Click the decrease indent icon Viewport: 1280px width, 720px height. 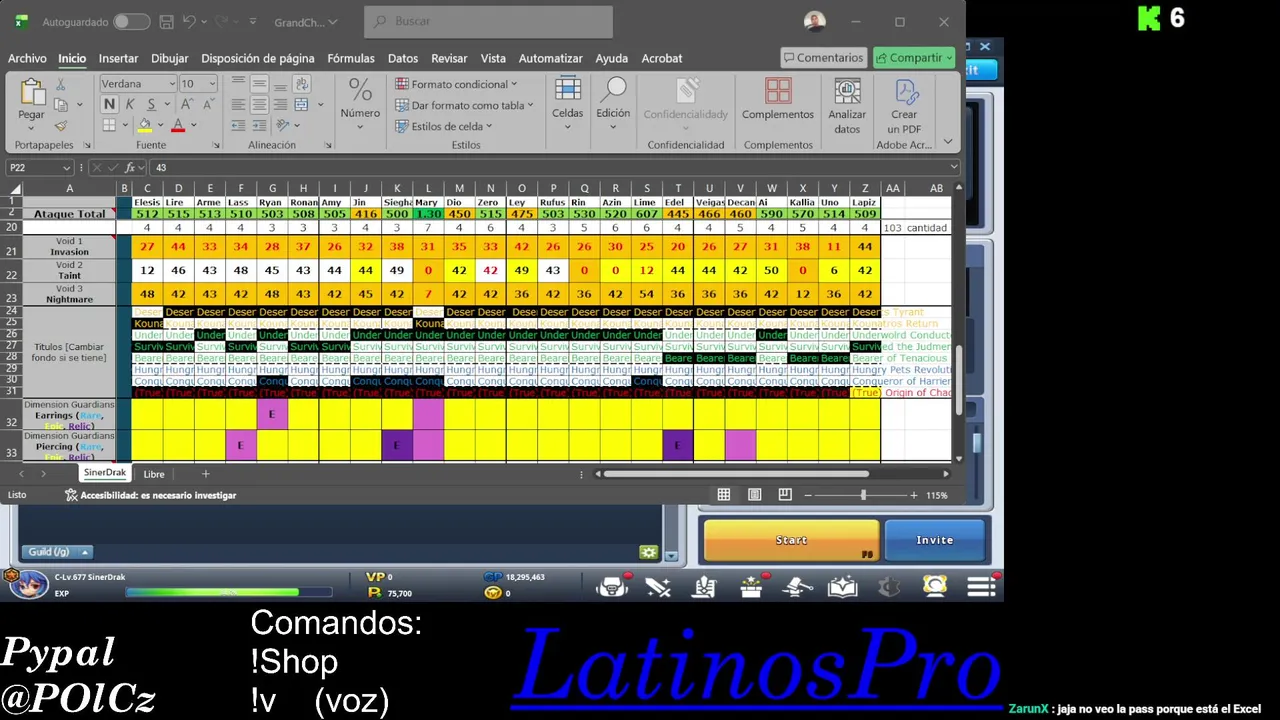(x=238, y=125)
